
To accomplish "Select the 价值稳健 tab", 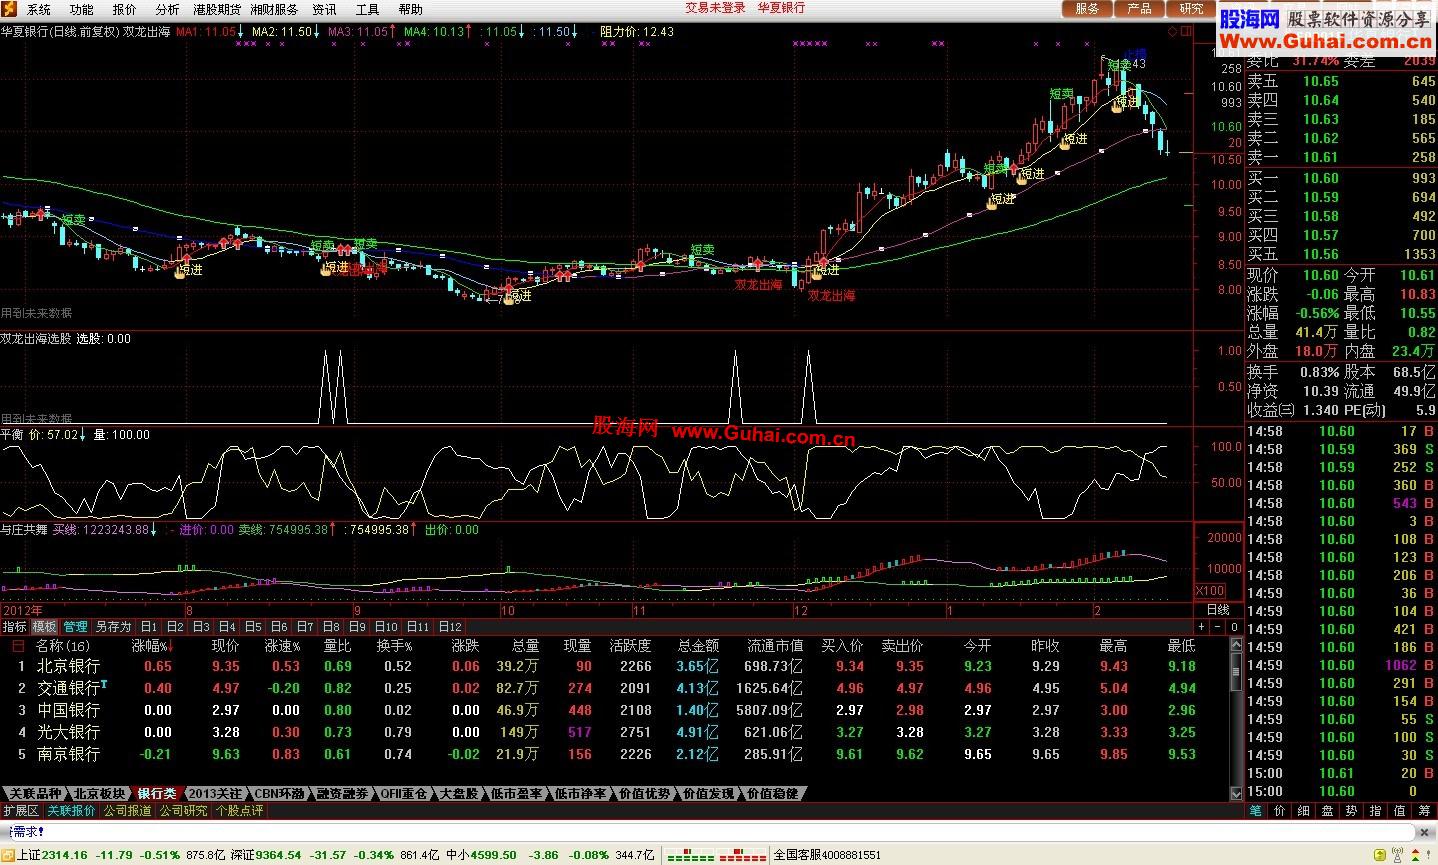I will 773,793.
